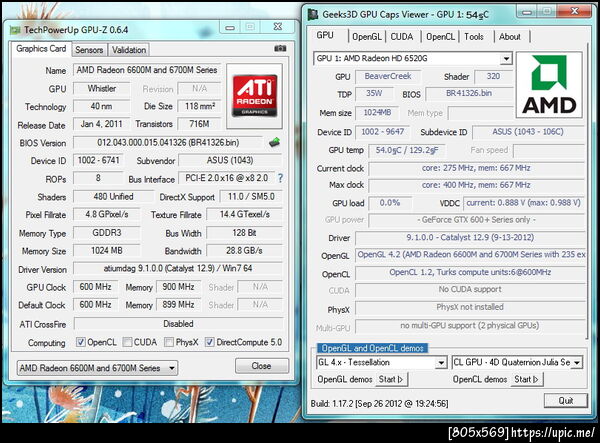The image size is (600, 443).
Task: Click the Close button in GPU-Z
Action: pyautogui.click(x=262, y=366)
